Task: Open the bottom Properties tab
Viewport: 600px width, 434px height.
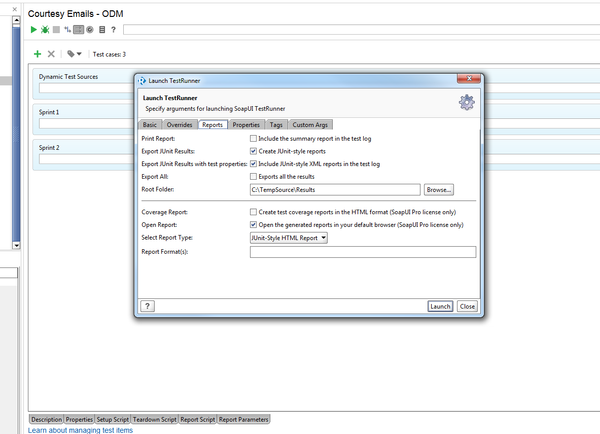Action: pos(79,419)
